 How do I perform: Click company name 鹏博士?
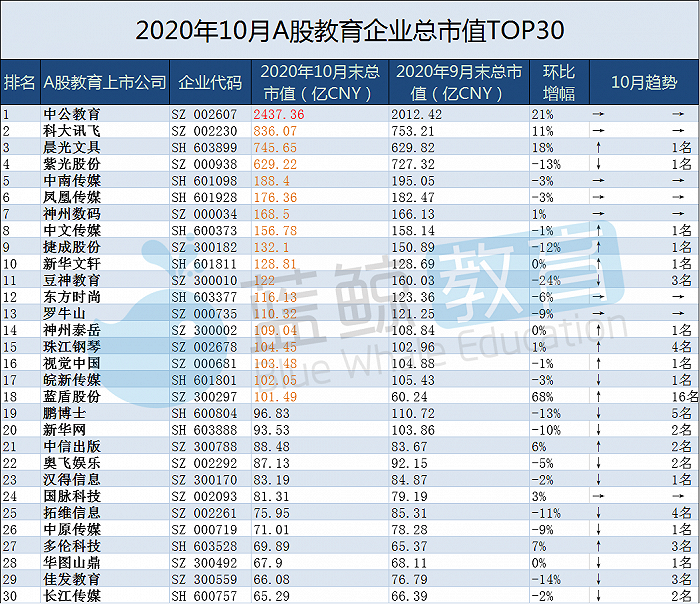(64, 413)
